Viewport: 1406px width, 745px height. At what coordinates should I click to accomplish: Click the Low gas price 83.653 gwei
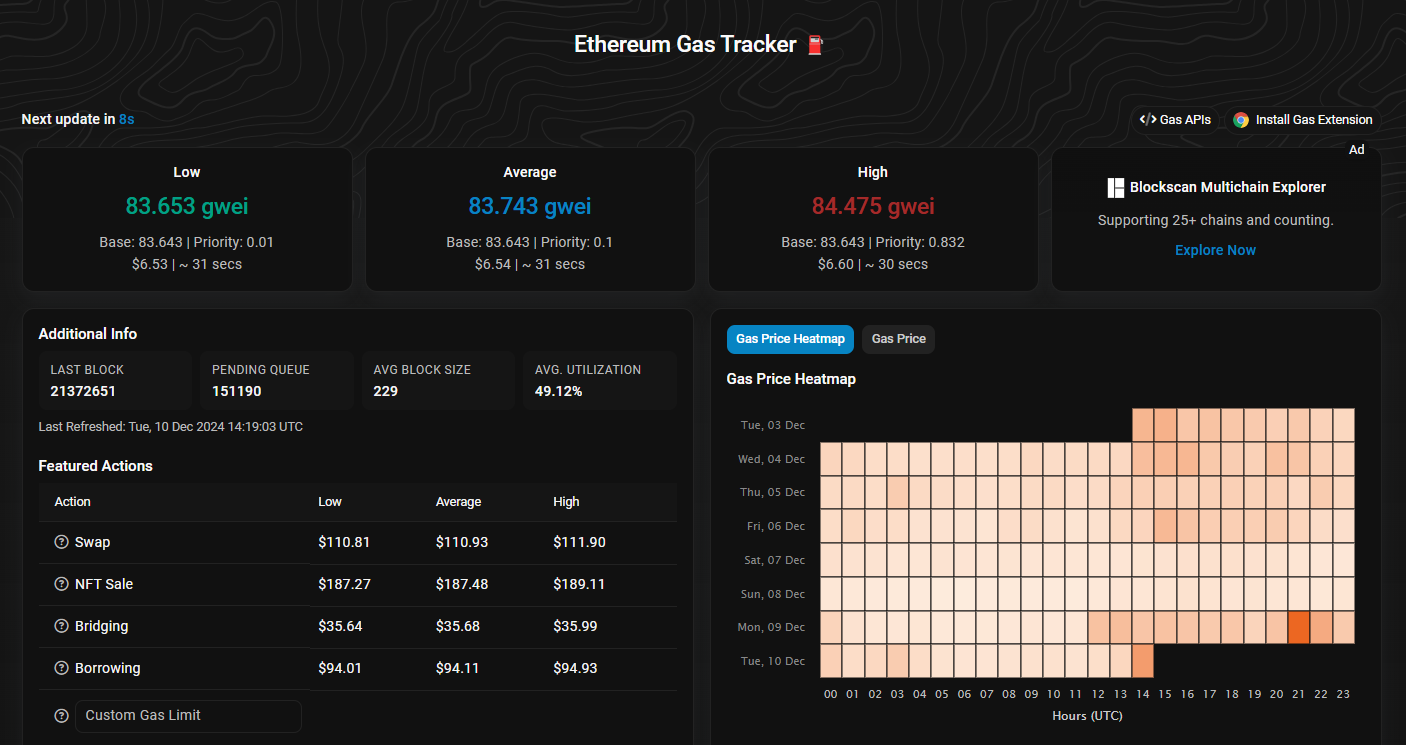187,206
